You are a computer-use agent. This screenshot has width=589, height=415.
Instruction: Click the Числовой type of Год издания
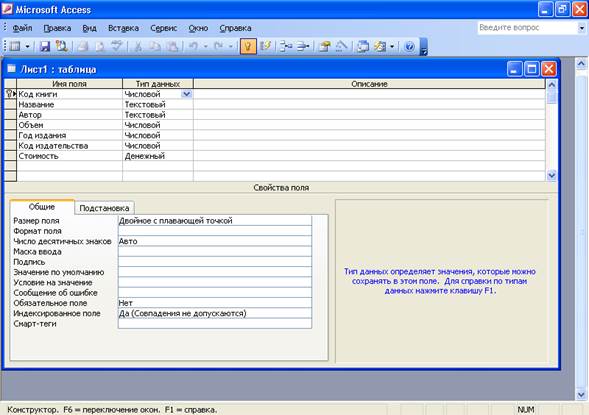point(158,135)
